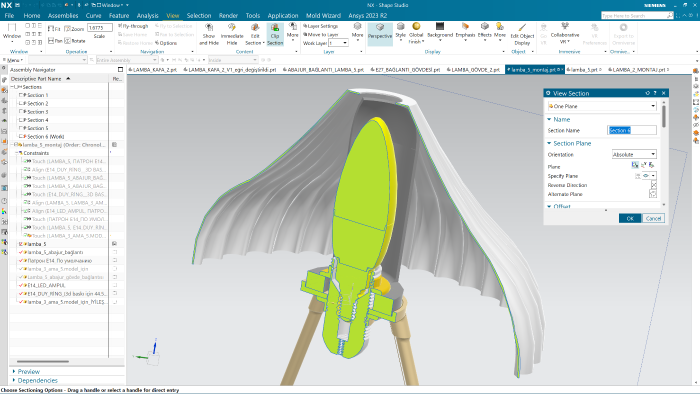Toggle checkbox for Section 1
The image size is (700, 394).
pos(21,95)
